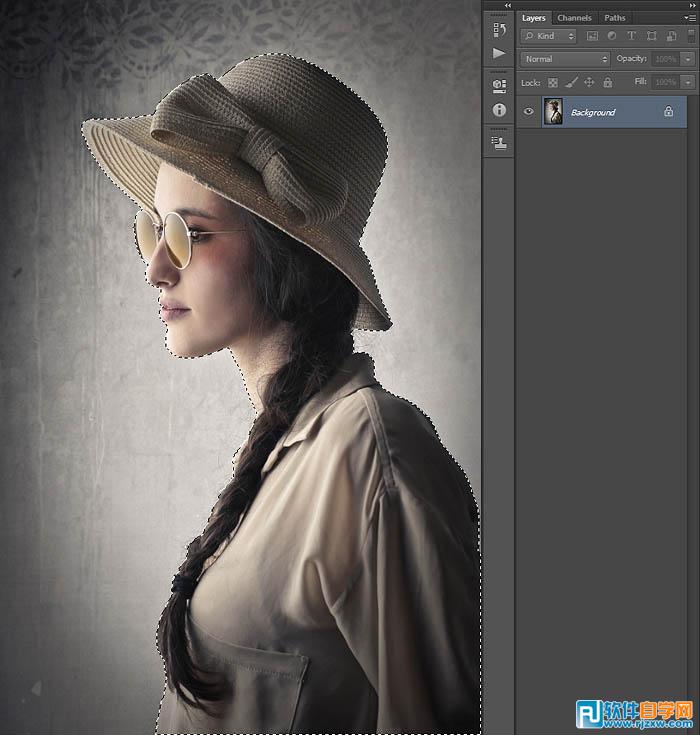Open the Kind filter type dropdown
Screen dimensions: 700x735
550,36
